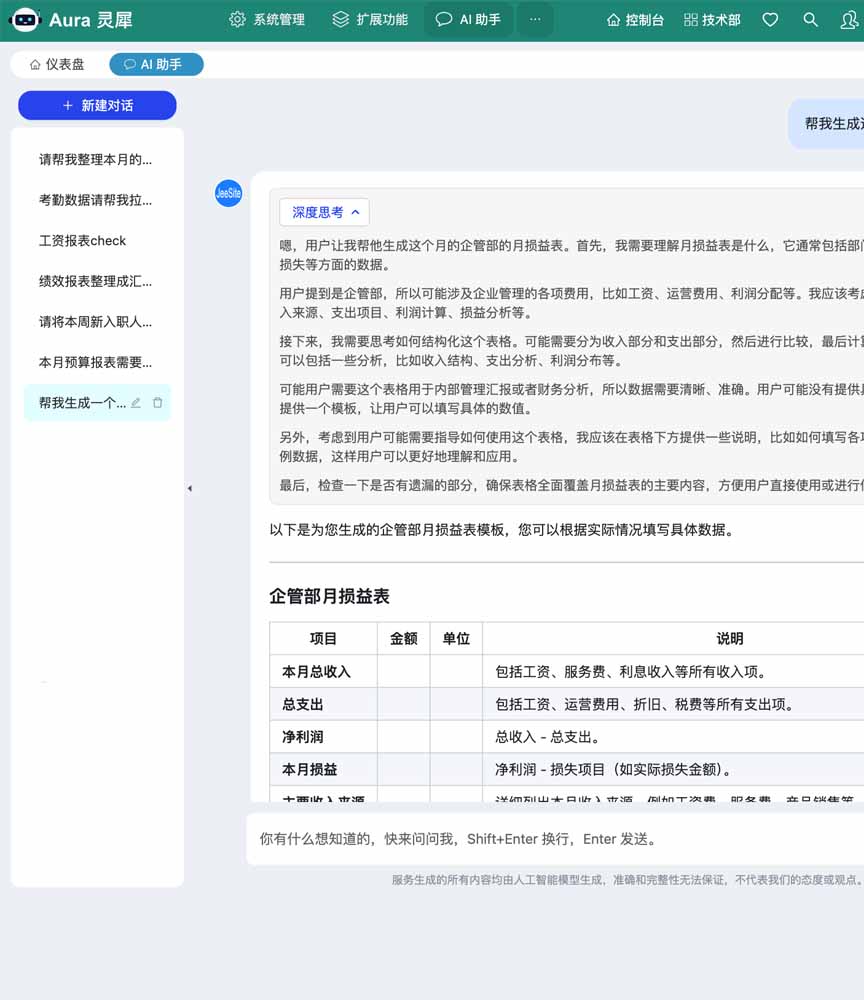The width and height of the screenshot is (864, 1000).
Task: Click the 项目 column header
Action: click(x=323, y=638)
